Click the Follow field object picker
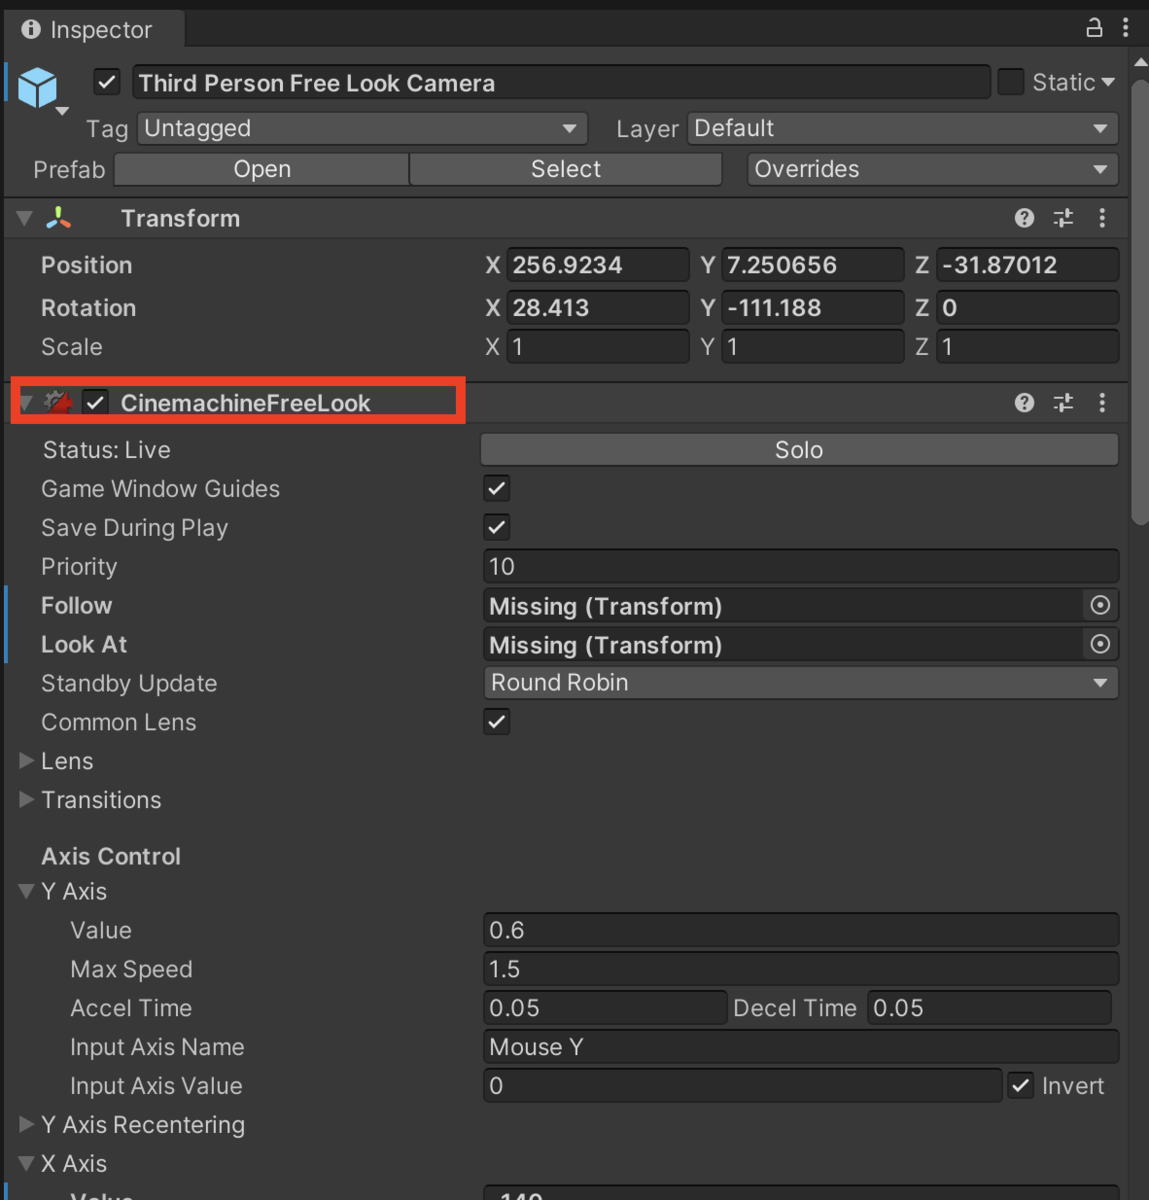This screenshot has height=1200, width=1149. 1100,605
